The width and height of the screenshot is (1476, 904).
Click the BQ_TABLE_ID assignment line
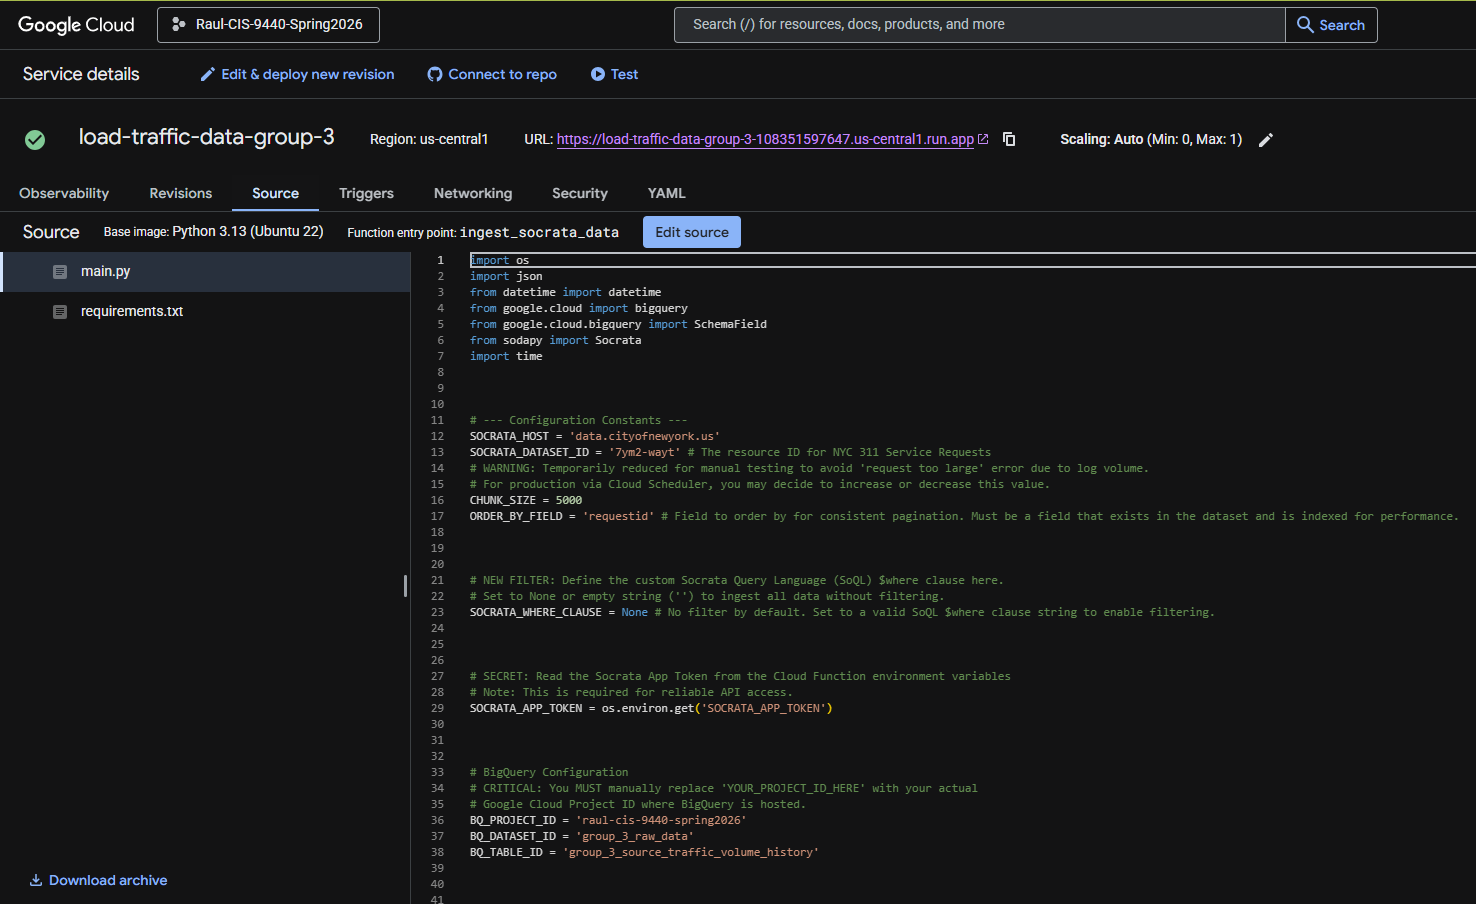645,852
